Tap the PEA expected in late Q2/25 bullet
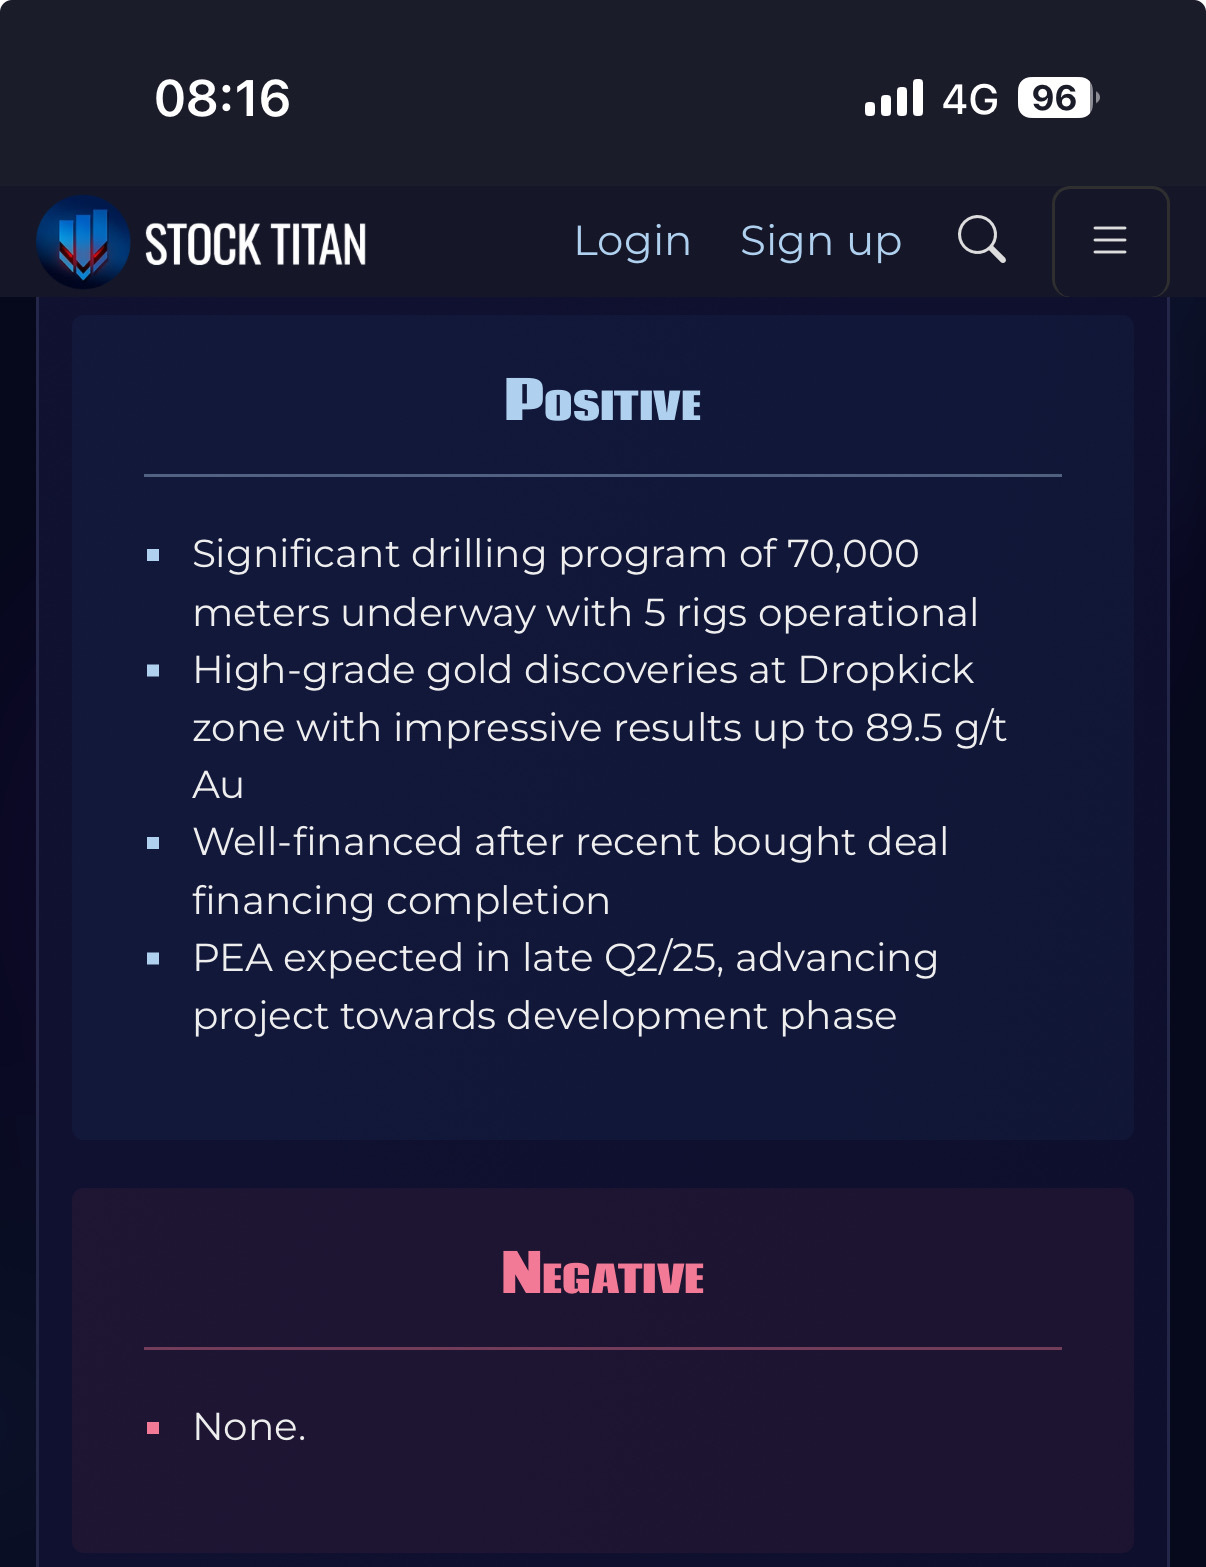The height and width of the screenshot is (1567, 1206). pyautogui.click(x=565, y=987)
